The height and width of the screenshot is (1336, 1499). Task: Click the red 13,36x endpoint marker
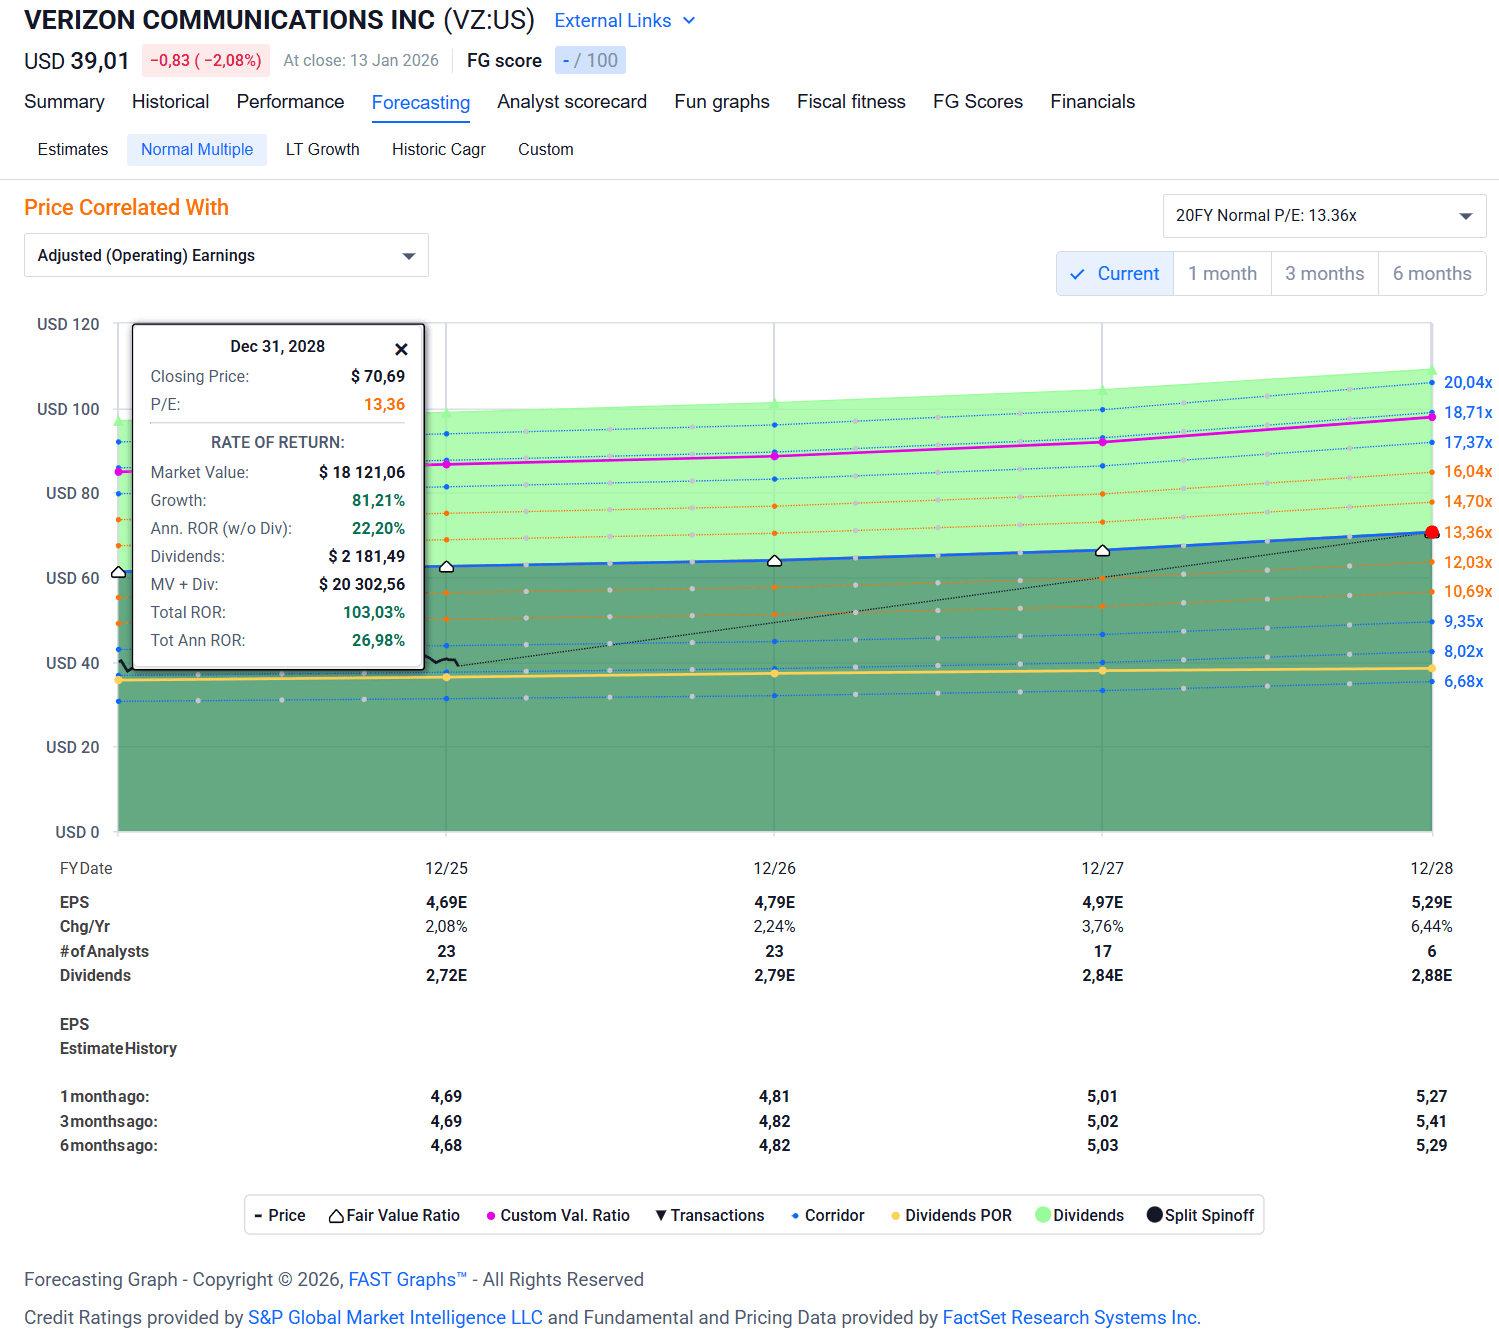pyautogui.click(x=1432, y=533)
